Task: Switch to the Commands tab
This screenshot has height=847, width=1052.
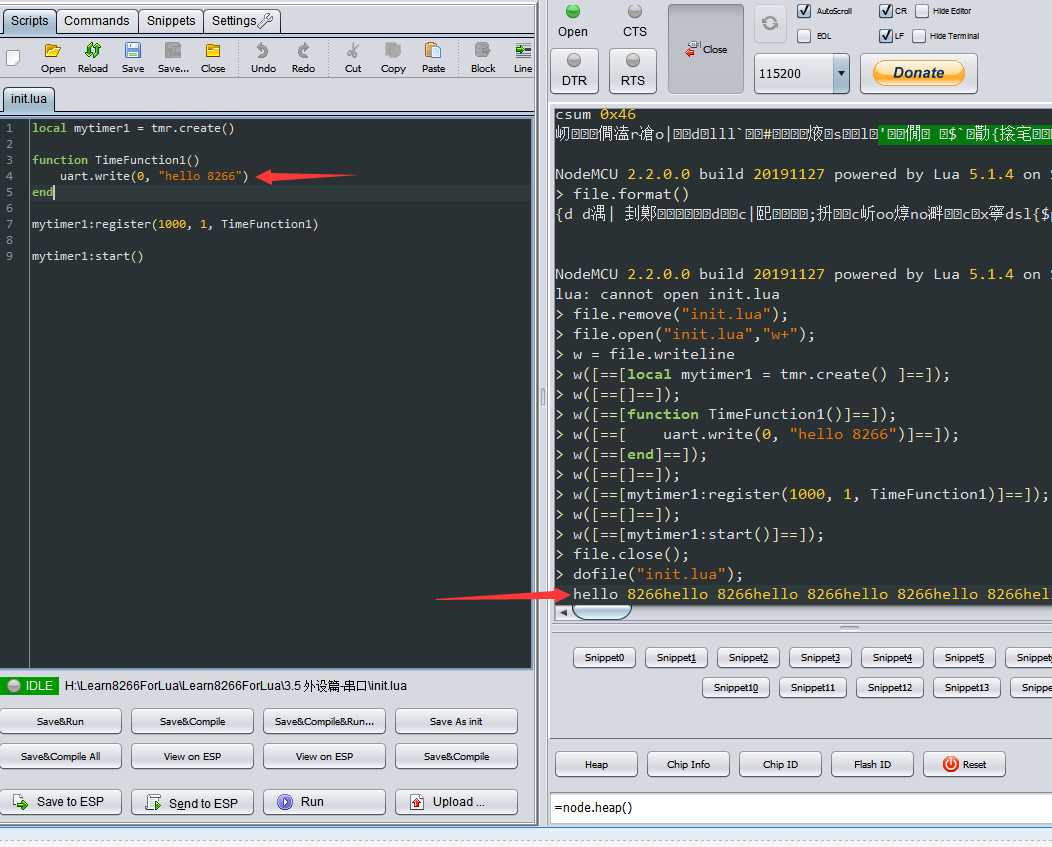Action: pyautogui.click(x=97, y=21)
